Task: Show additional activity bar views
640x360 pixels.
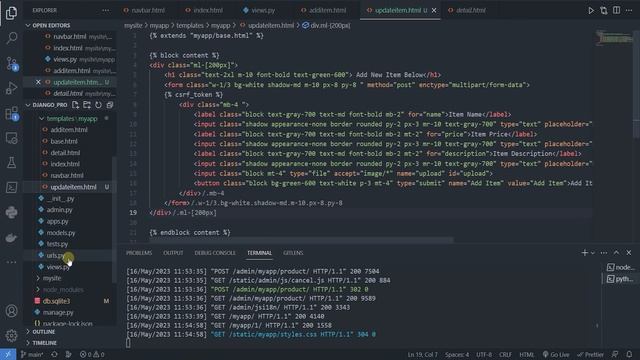Action: pos(11,262)
